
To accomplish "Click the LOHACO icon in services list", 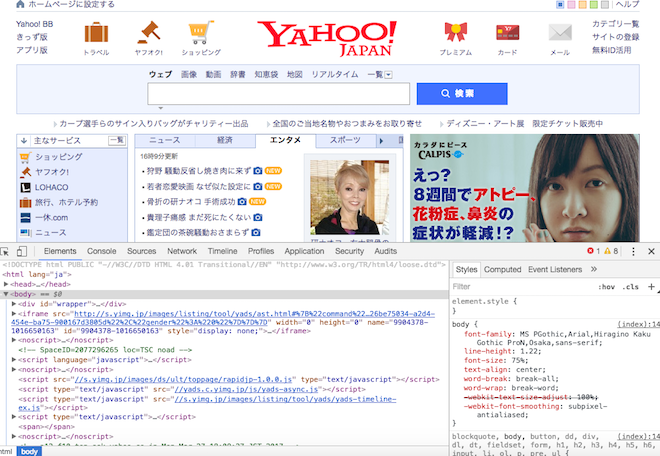I will click(25, 187).
